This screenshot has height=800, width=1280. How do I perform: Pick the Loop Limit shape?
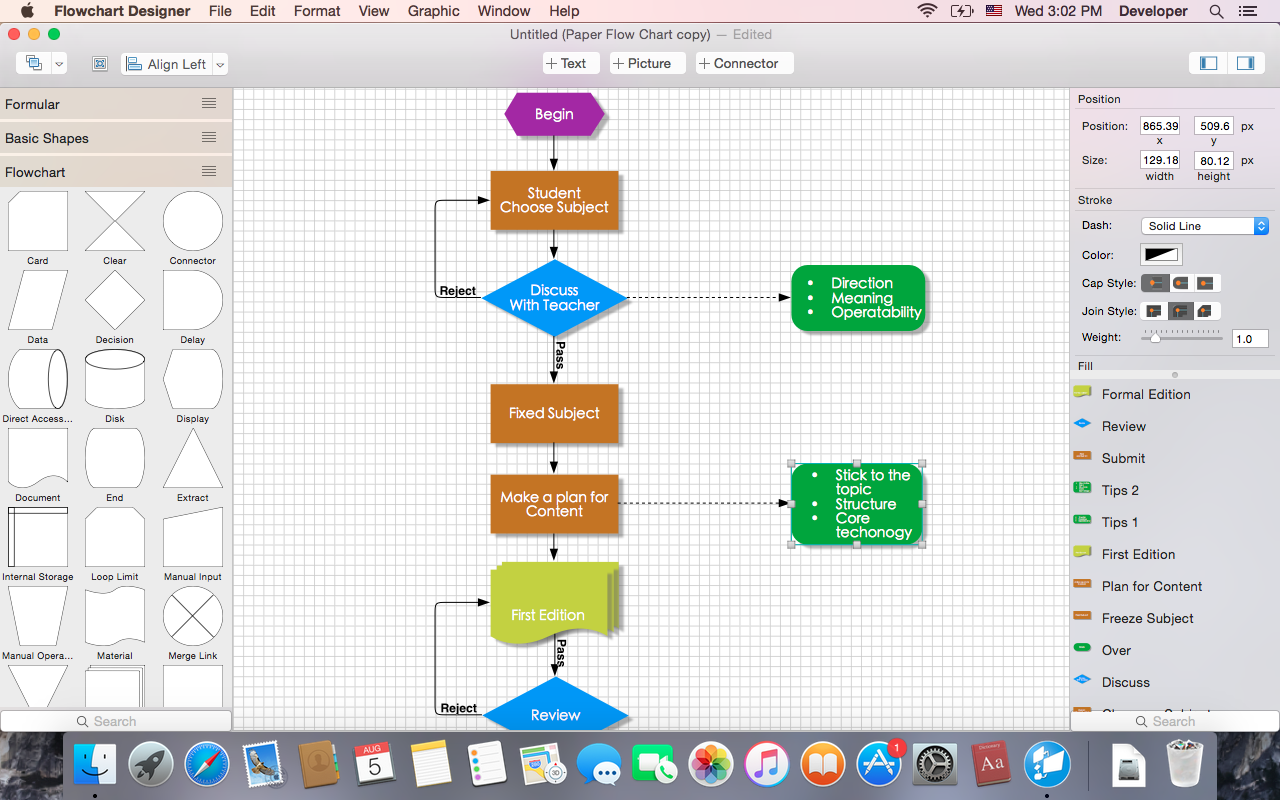click(x=115, y=537)
